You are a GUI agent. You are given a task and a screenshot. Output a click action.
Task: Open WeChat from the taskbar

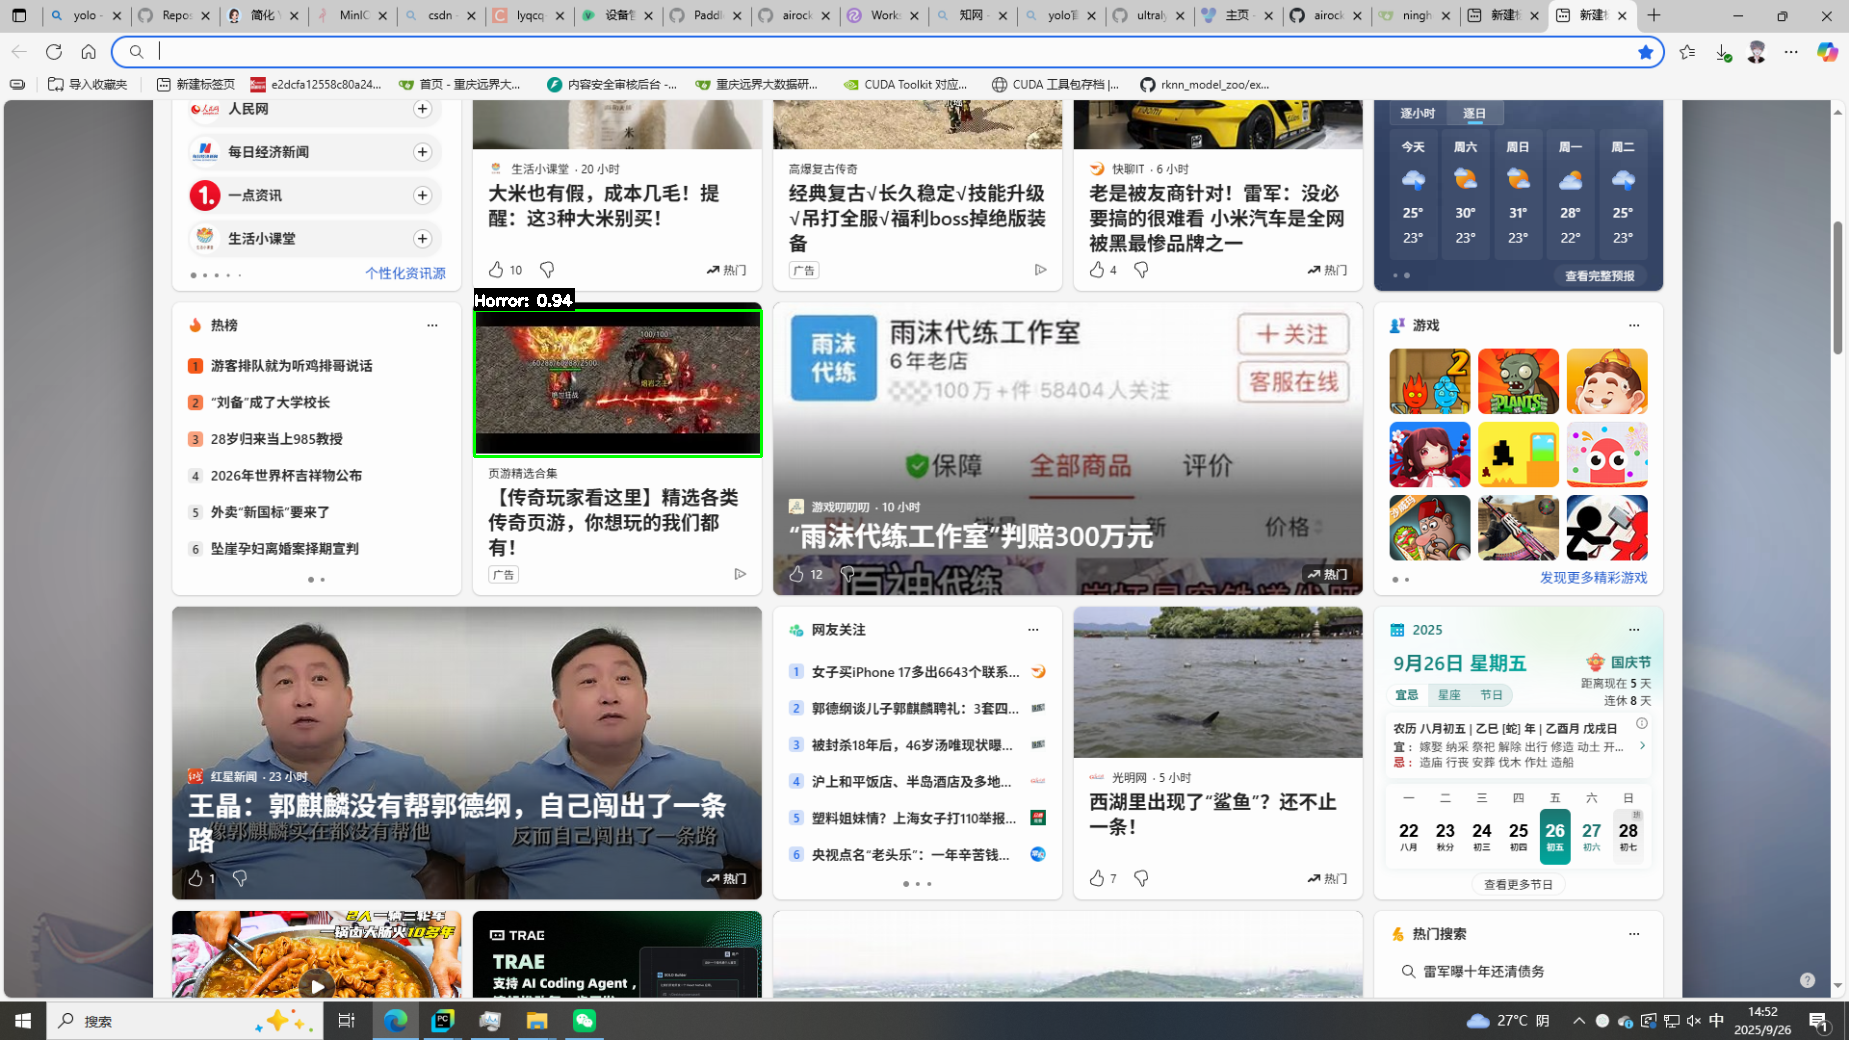584,1020
